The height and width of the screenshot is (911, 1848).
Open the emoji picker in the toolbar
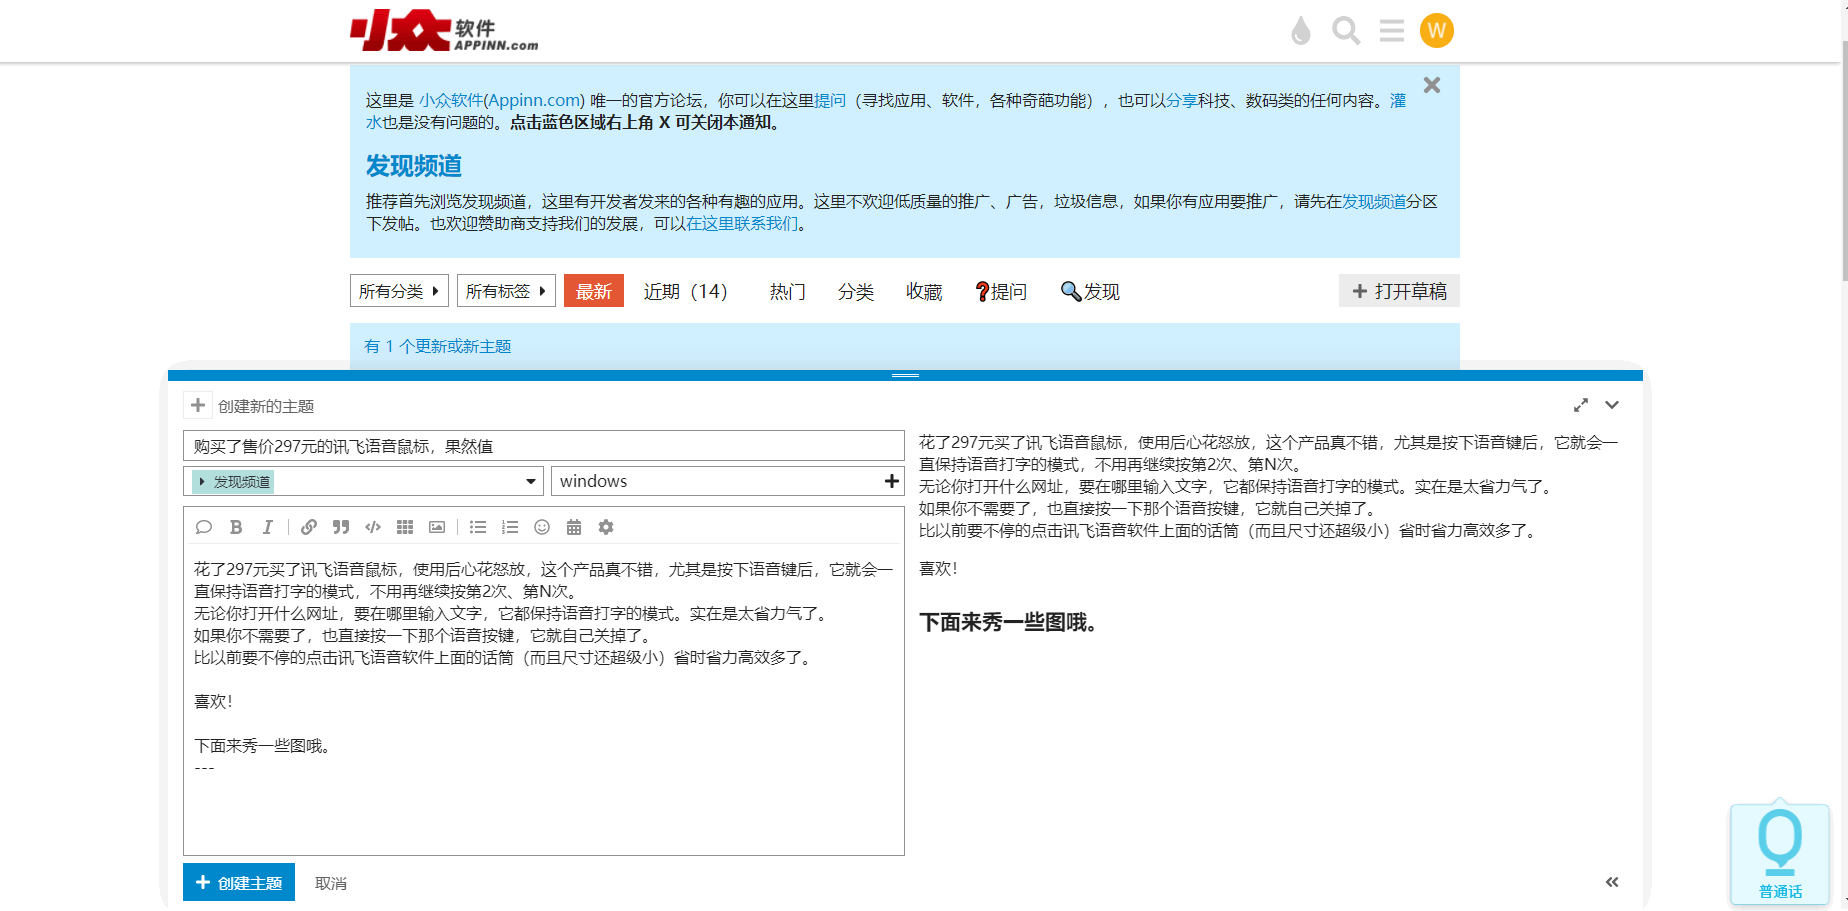pyautogui.click(x=542, y=527)
